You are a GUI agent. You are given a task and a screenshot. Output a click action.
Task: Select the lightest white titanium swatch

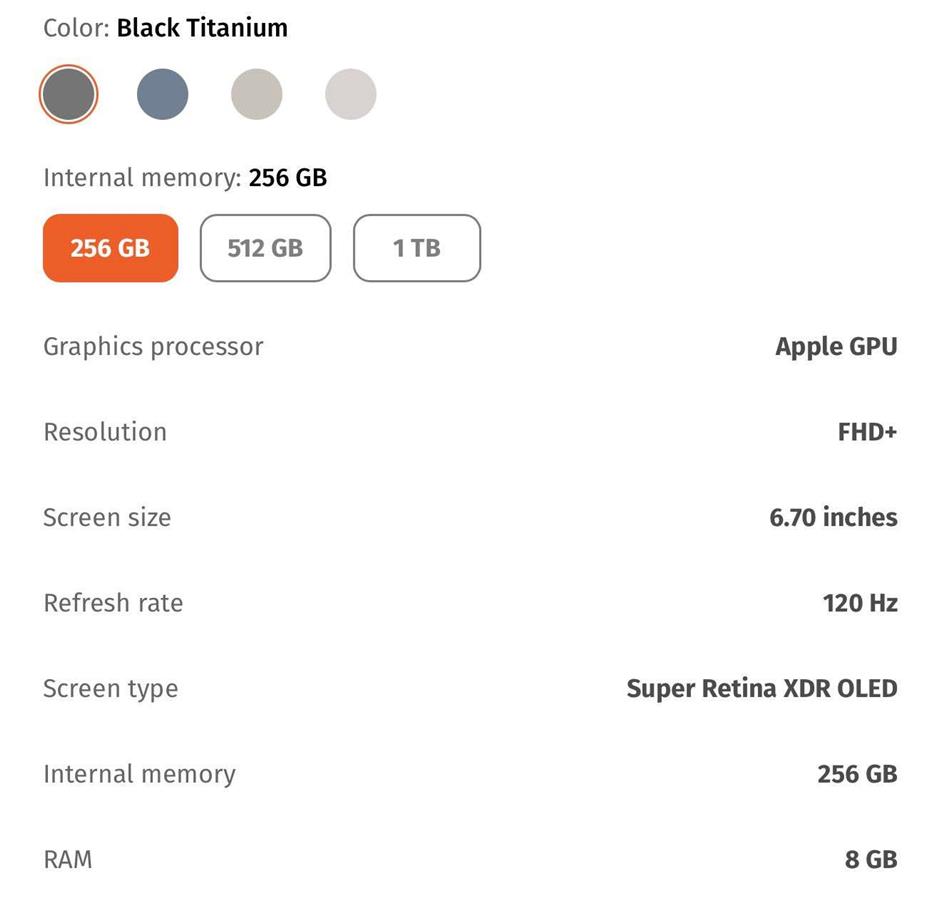point(351,95)
